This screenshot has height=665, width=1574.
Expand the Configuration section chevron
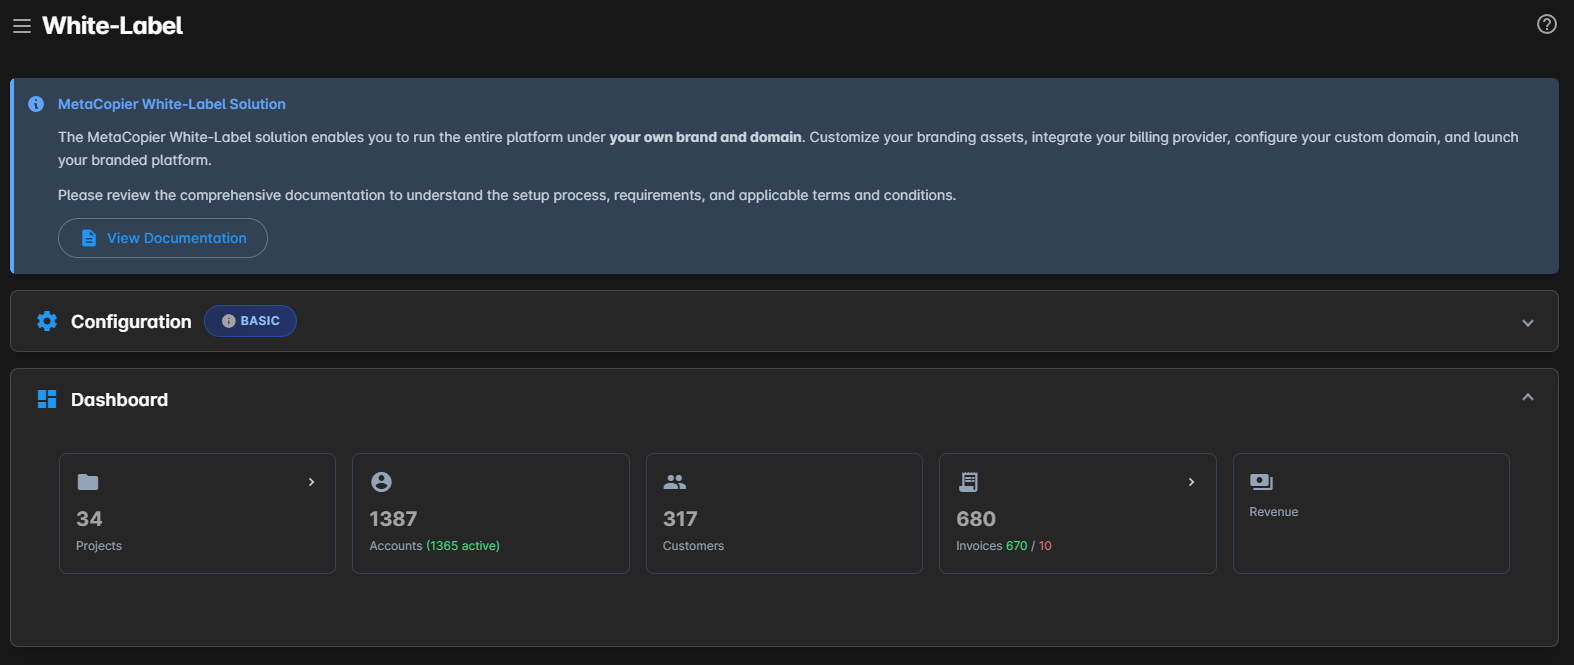[1528, 323]
